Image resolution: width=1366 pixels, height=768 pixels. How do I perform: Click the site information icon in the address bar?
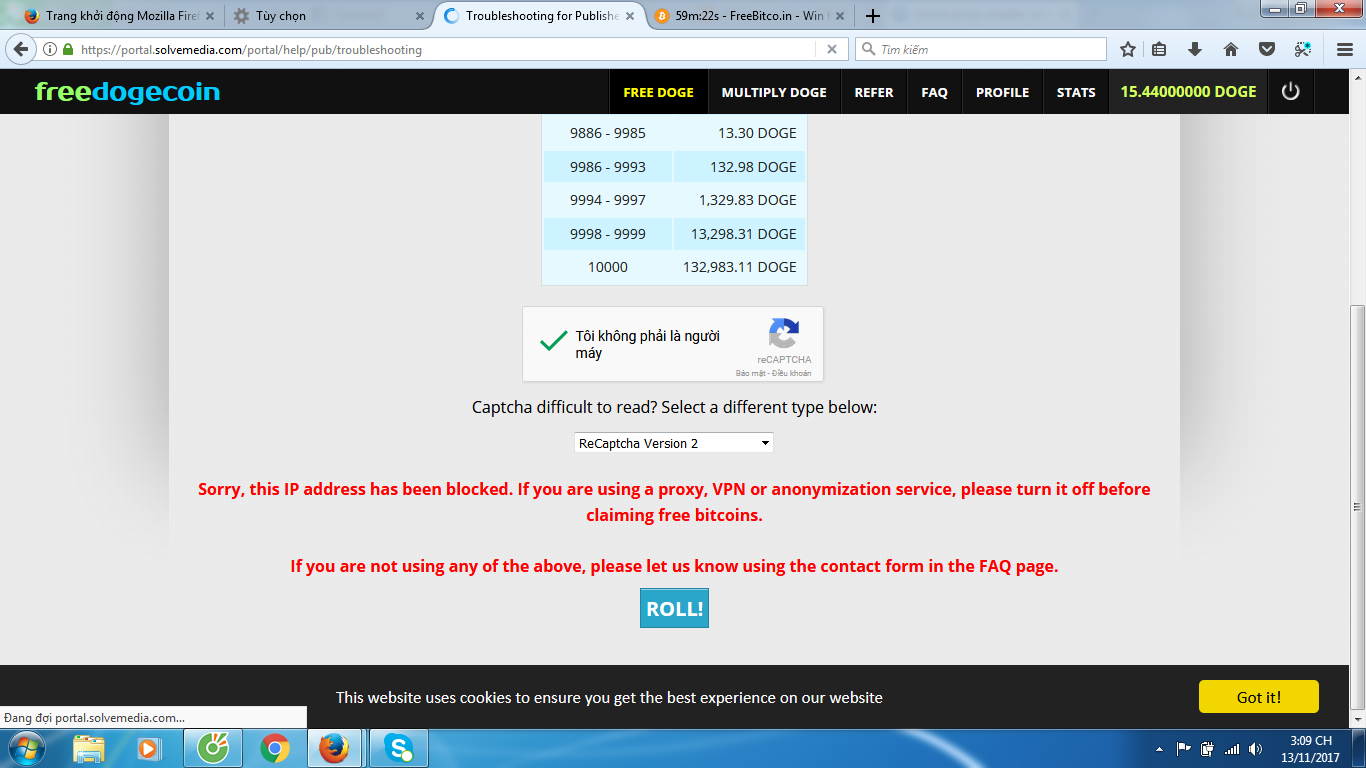[x=50, y=49]
